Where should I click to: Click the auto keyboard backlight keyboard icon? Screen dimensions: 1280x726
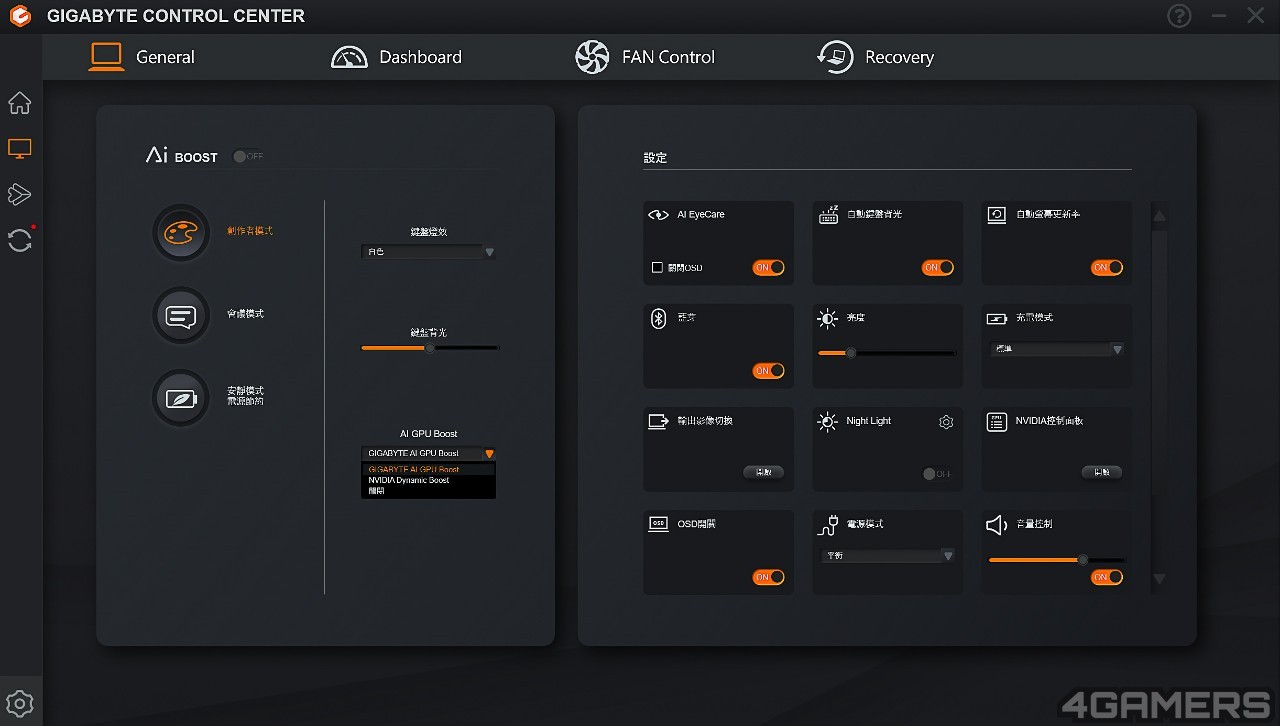pyautogui.click(x=828, y=214)
